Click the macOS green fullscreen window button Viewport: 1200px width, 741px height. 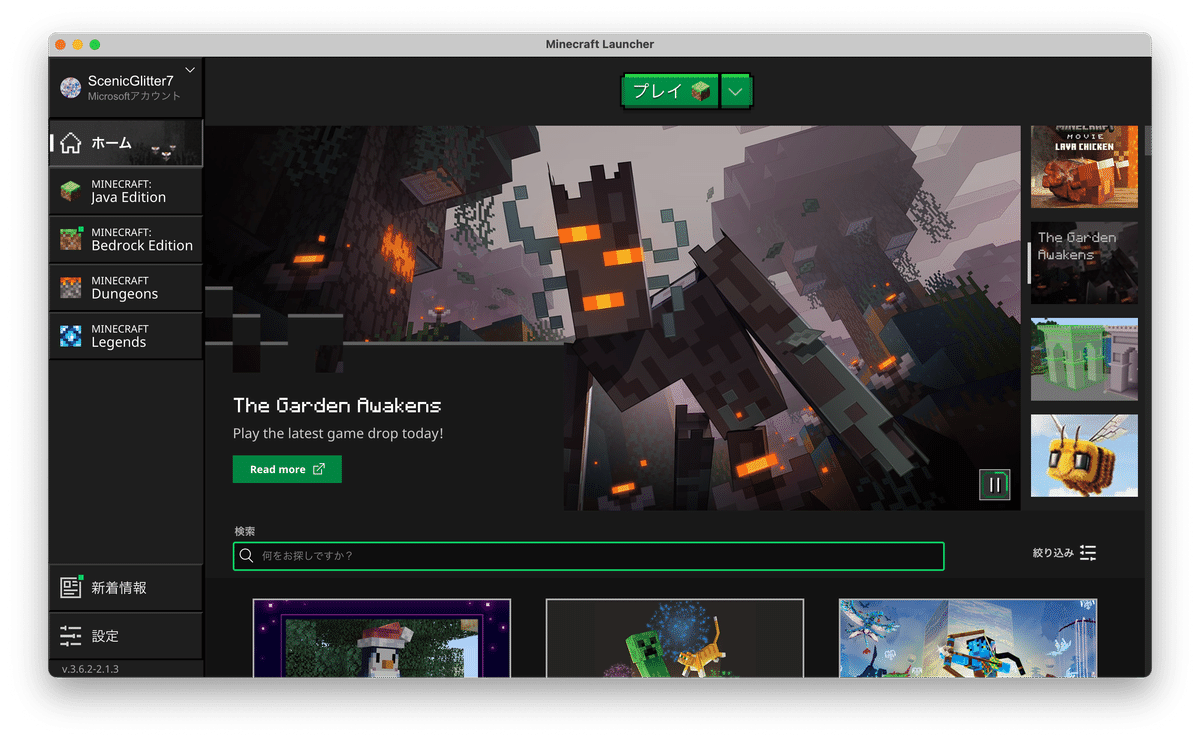tap(95, 44)
